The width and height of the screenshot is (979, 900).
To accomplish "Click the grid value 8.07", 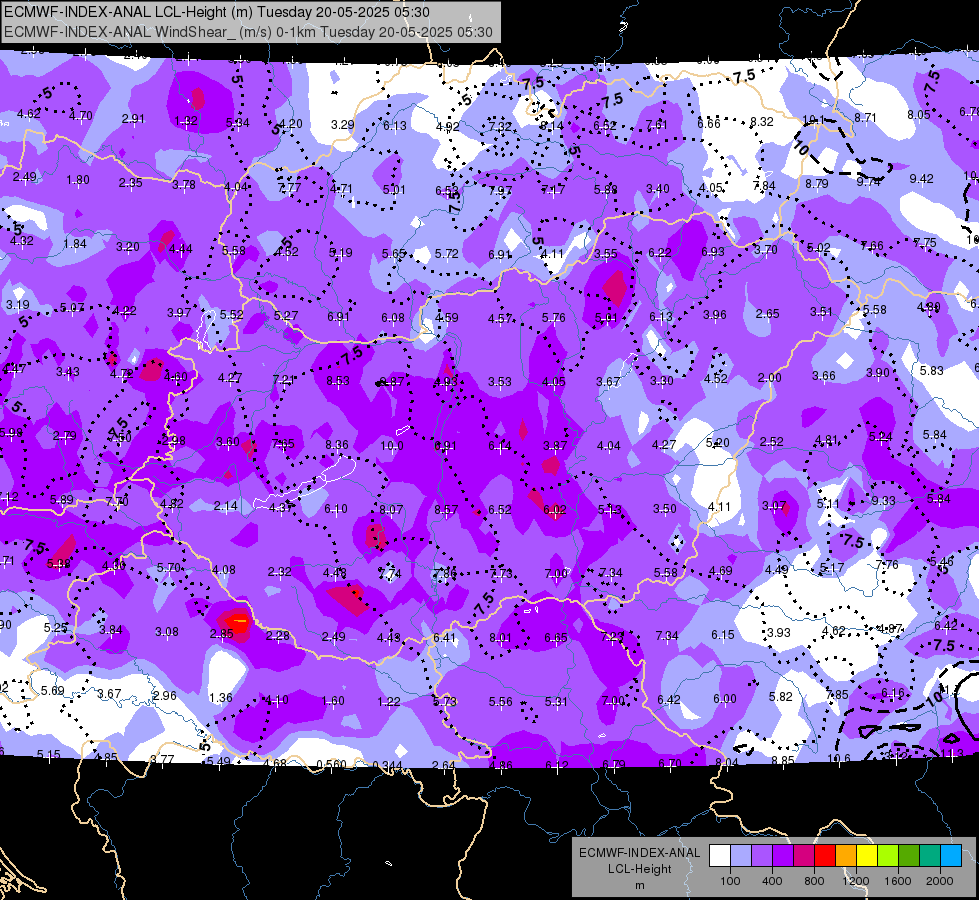I will 391,510.
